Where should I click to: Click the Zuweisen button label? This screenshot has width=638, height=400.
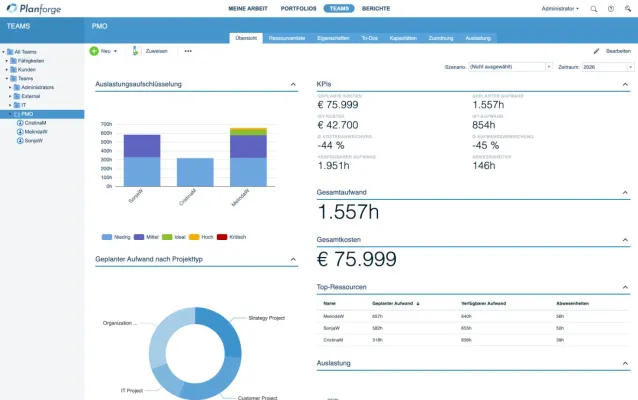pyautogui.click(x=157, y=51)
